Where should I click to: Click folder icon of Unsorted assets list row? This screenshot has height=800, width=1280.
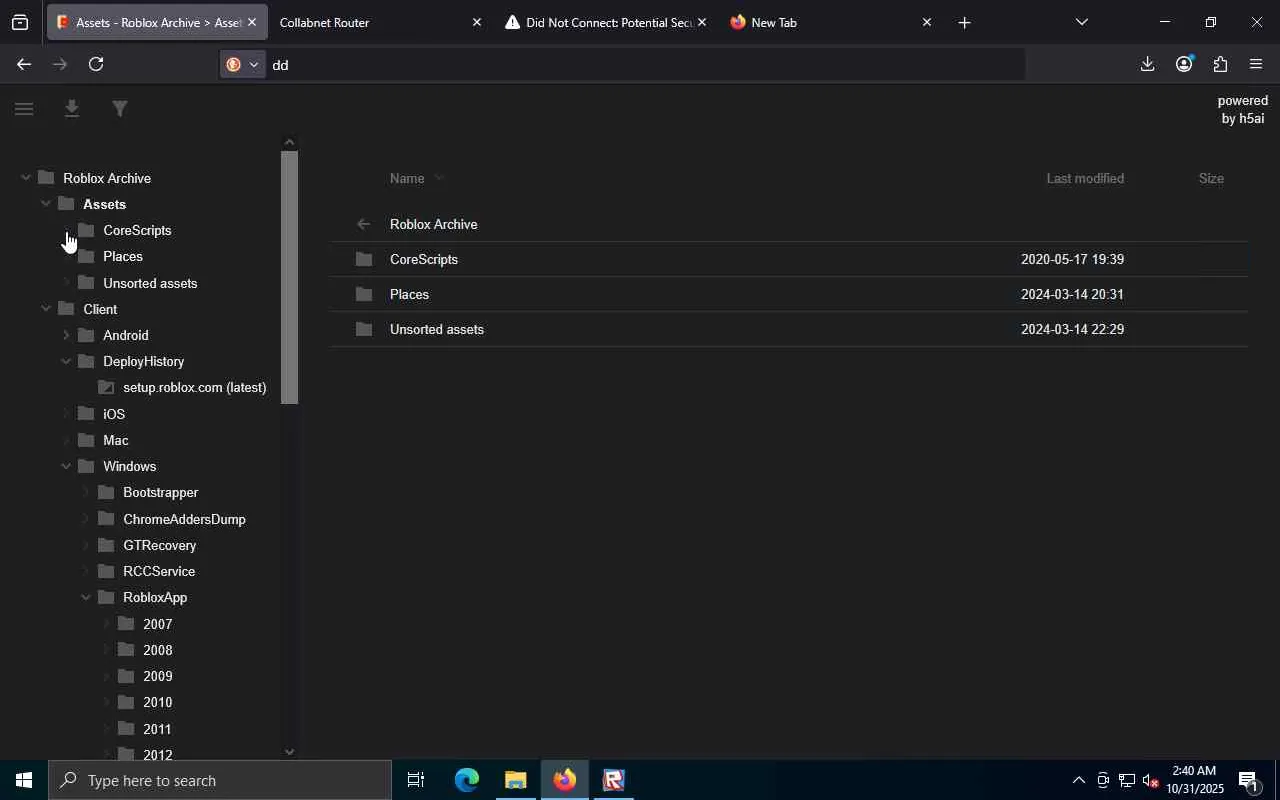[x=364, y=329]
